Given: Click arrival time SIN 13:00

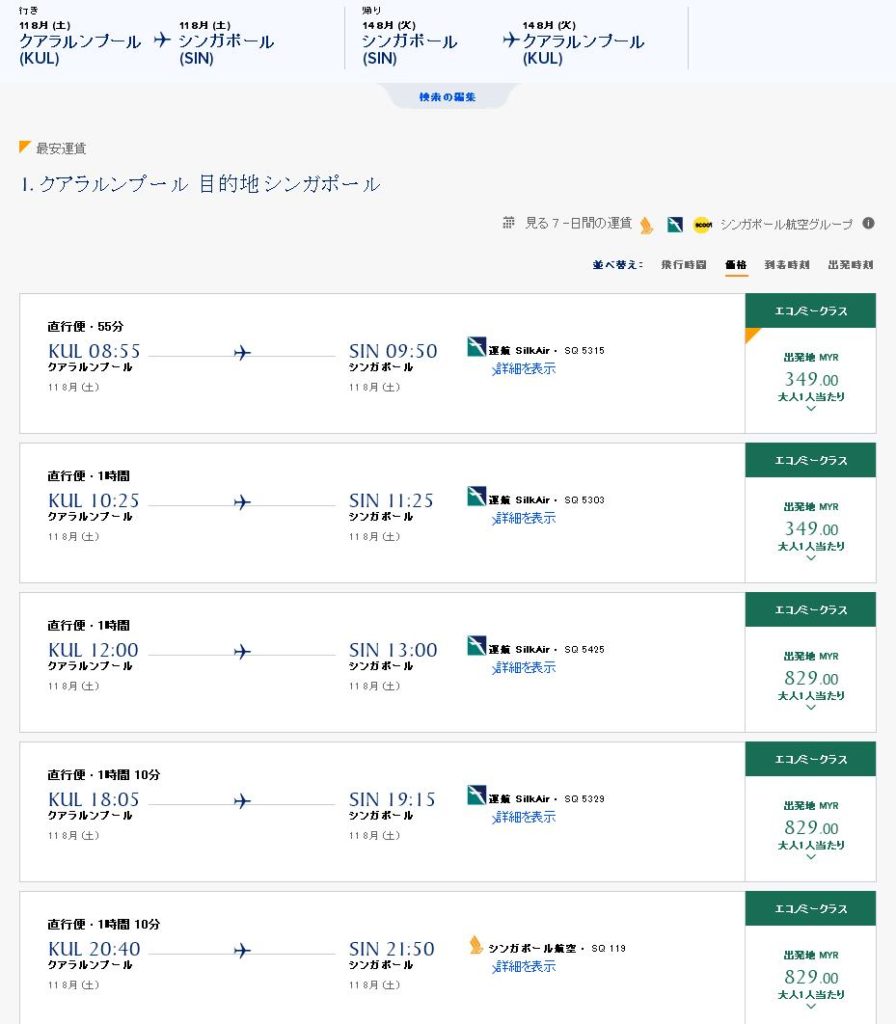Looking at the screenshot, I should (x=392, y=650).
